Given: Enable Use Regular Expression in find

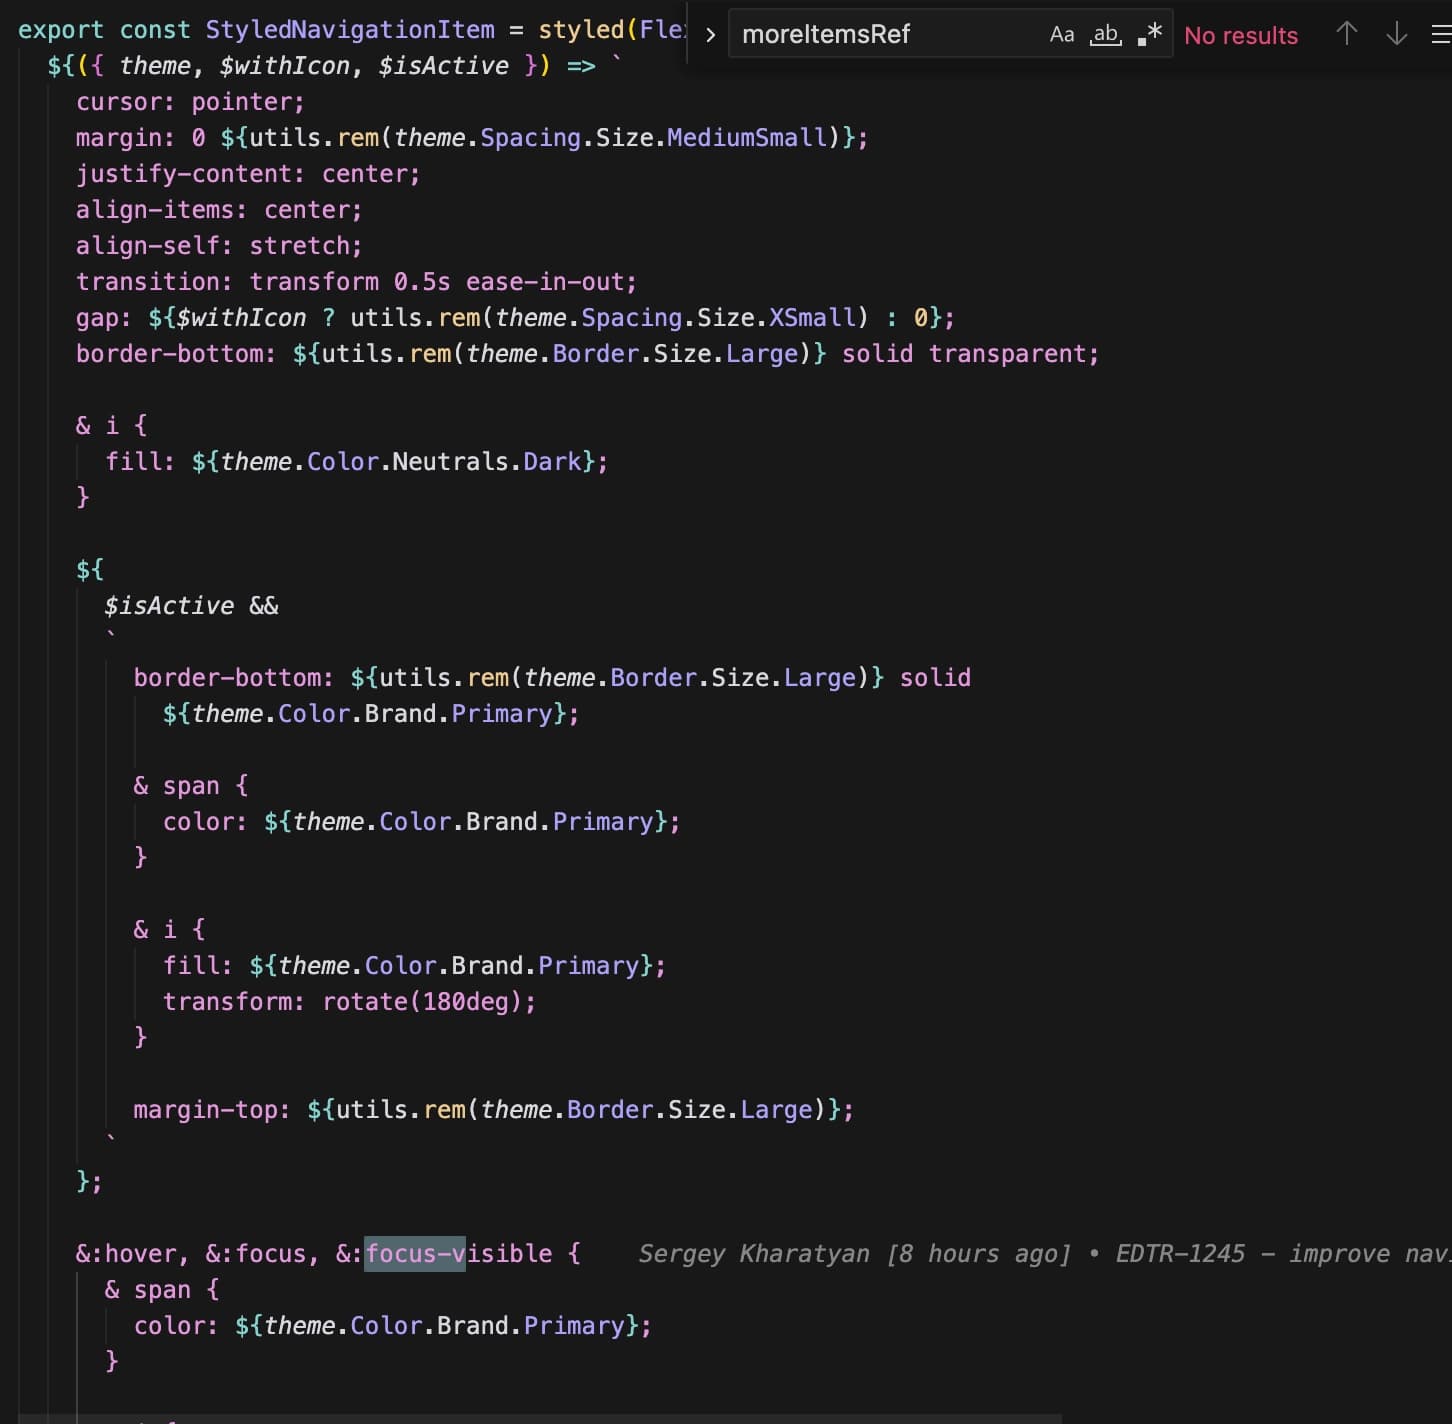Looking at the screenshot, I should (1150, 35).
